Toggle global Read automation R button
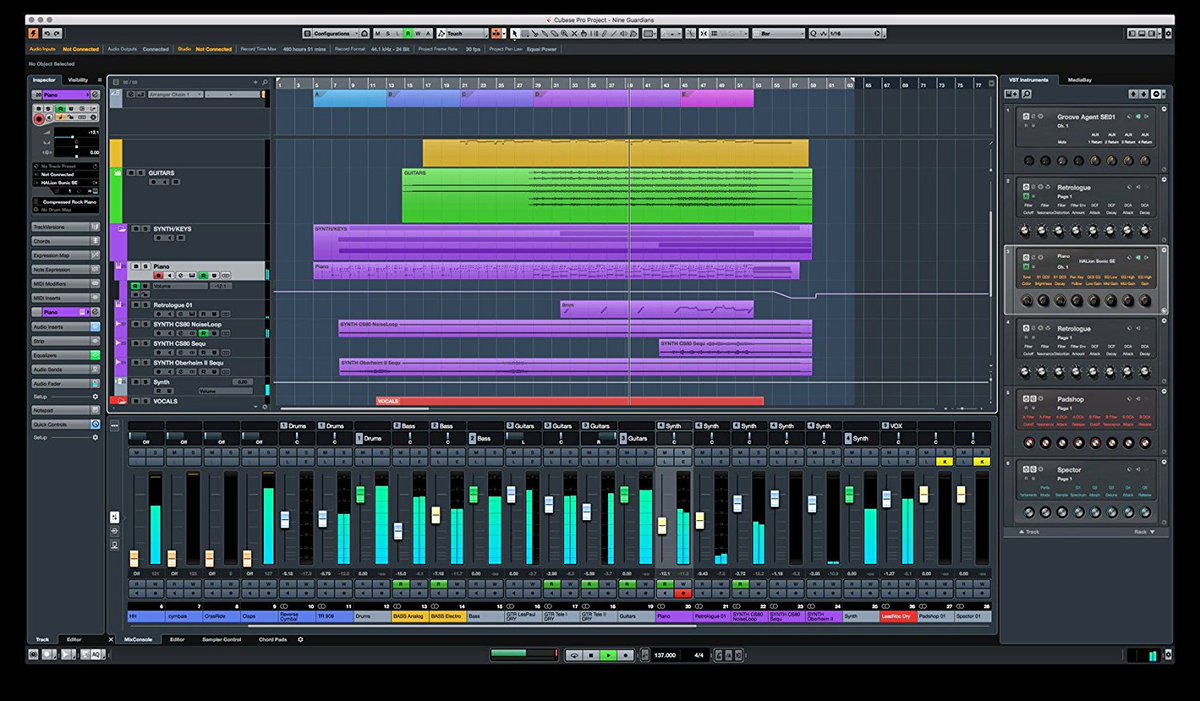This screenshot has height=701, width=1200. (407, 33)
